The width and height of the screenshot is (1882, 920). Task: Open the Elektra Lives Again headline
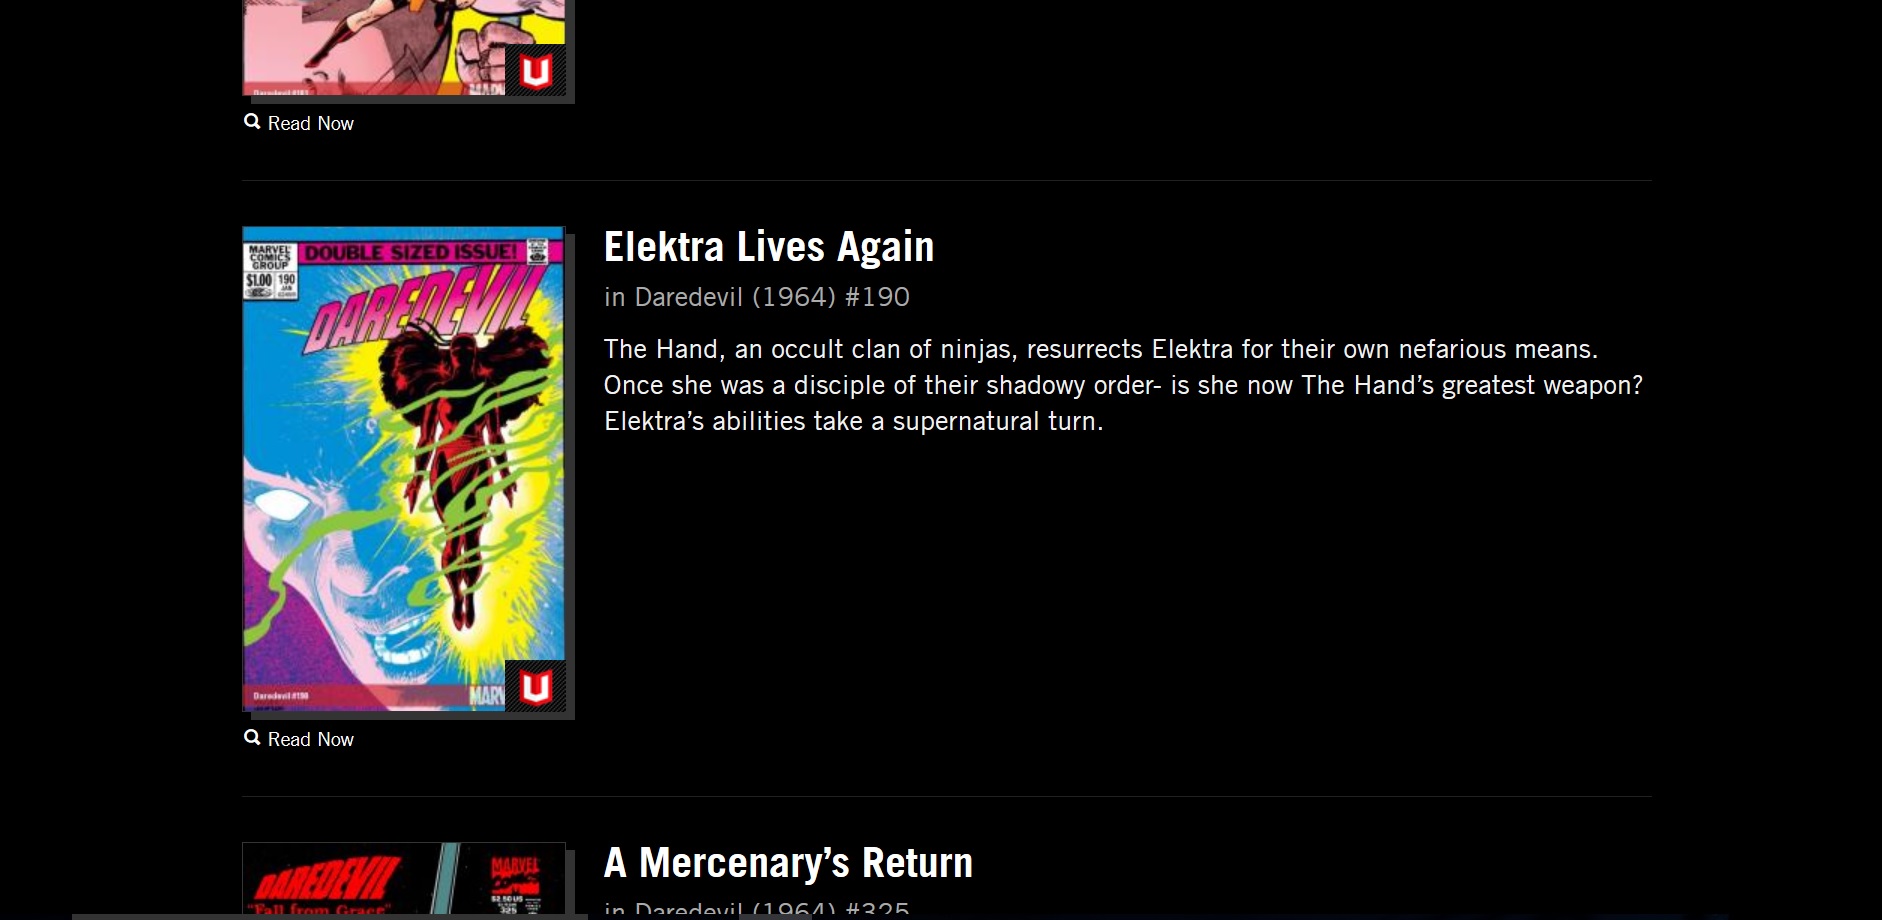[x=769, y=247]
